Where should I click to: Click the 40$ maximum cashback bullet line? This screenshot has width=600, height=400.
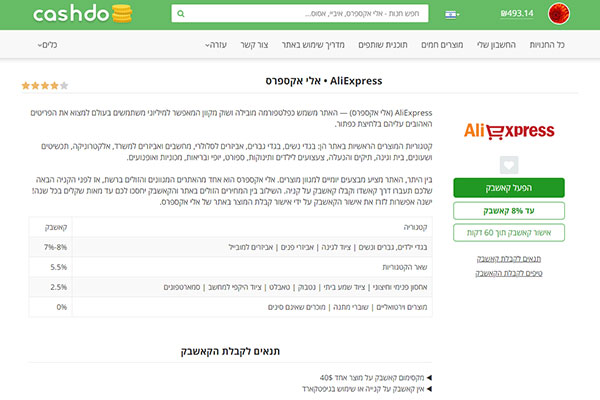(x=375, y=378)
